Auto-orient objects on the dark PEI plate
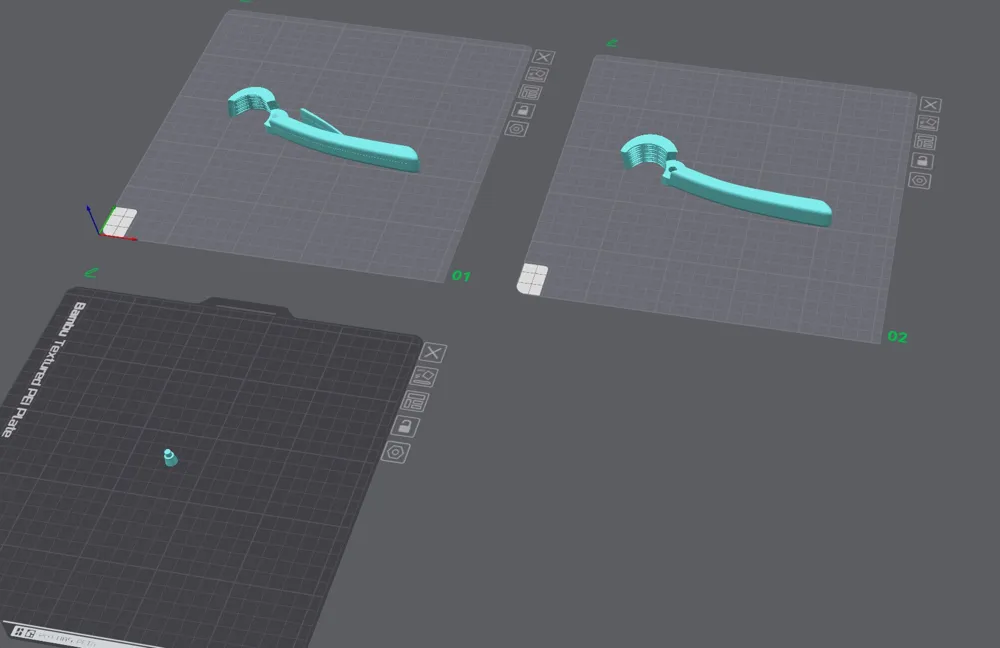Screen dimensions: 1000x648 (424, 376)
